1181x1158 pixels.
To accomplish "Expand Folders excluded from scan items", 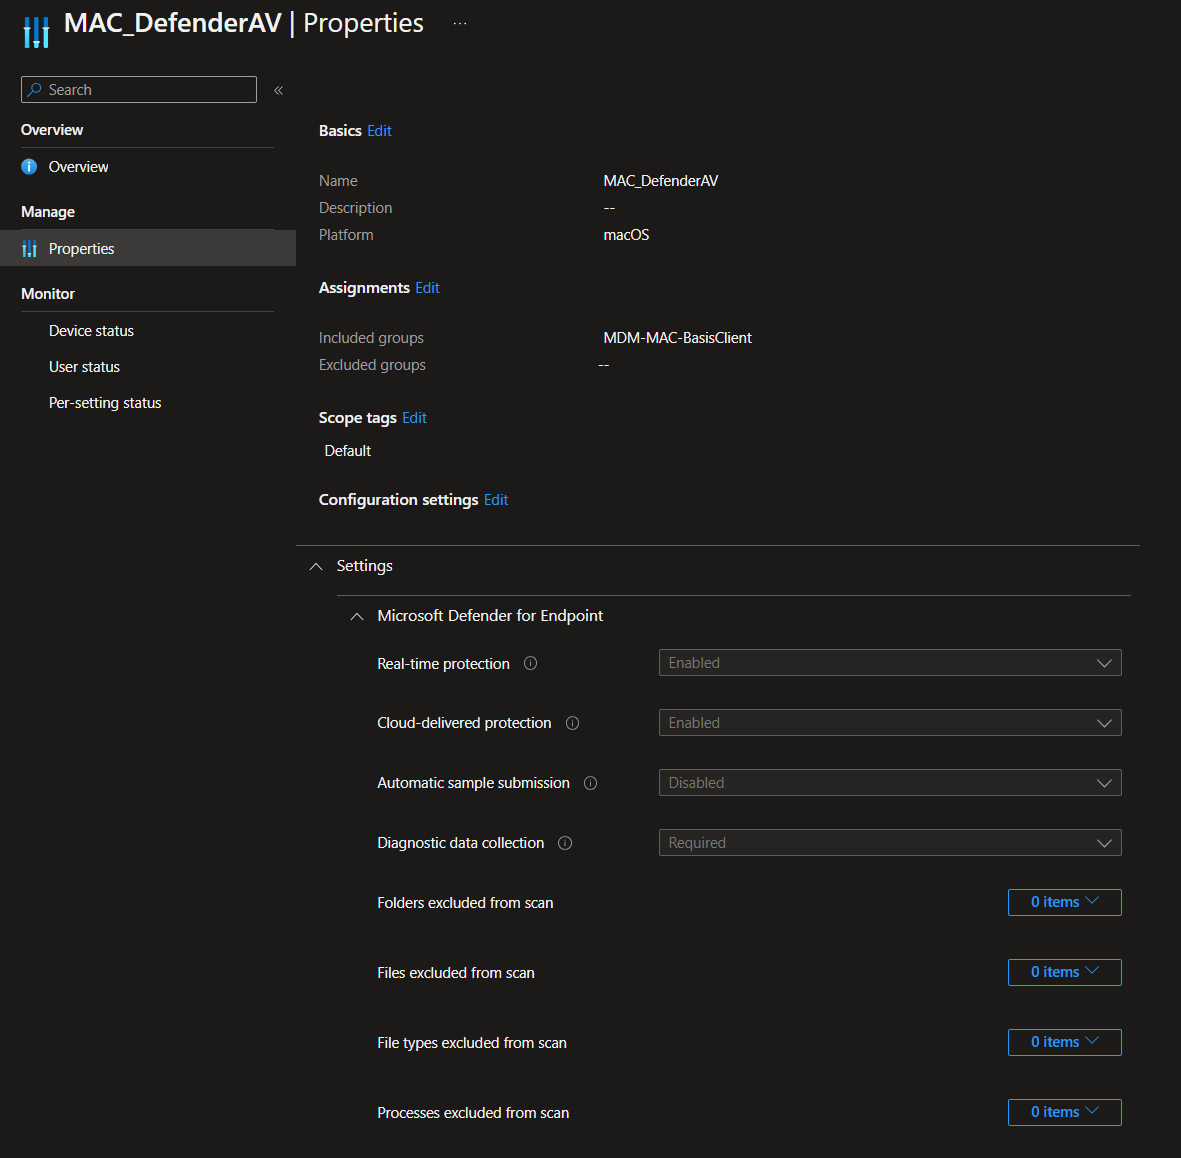I will pos(1064,902).
